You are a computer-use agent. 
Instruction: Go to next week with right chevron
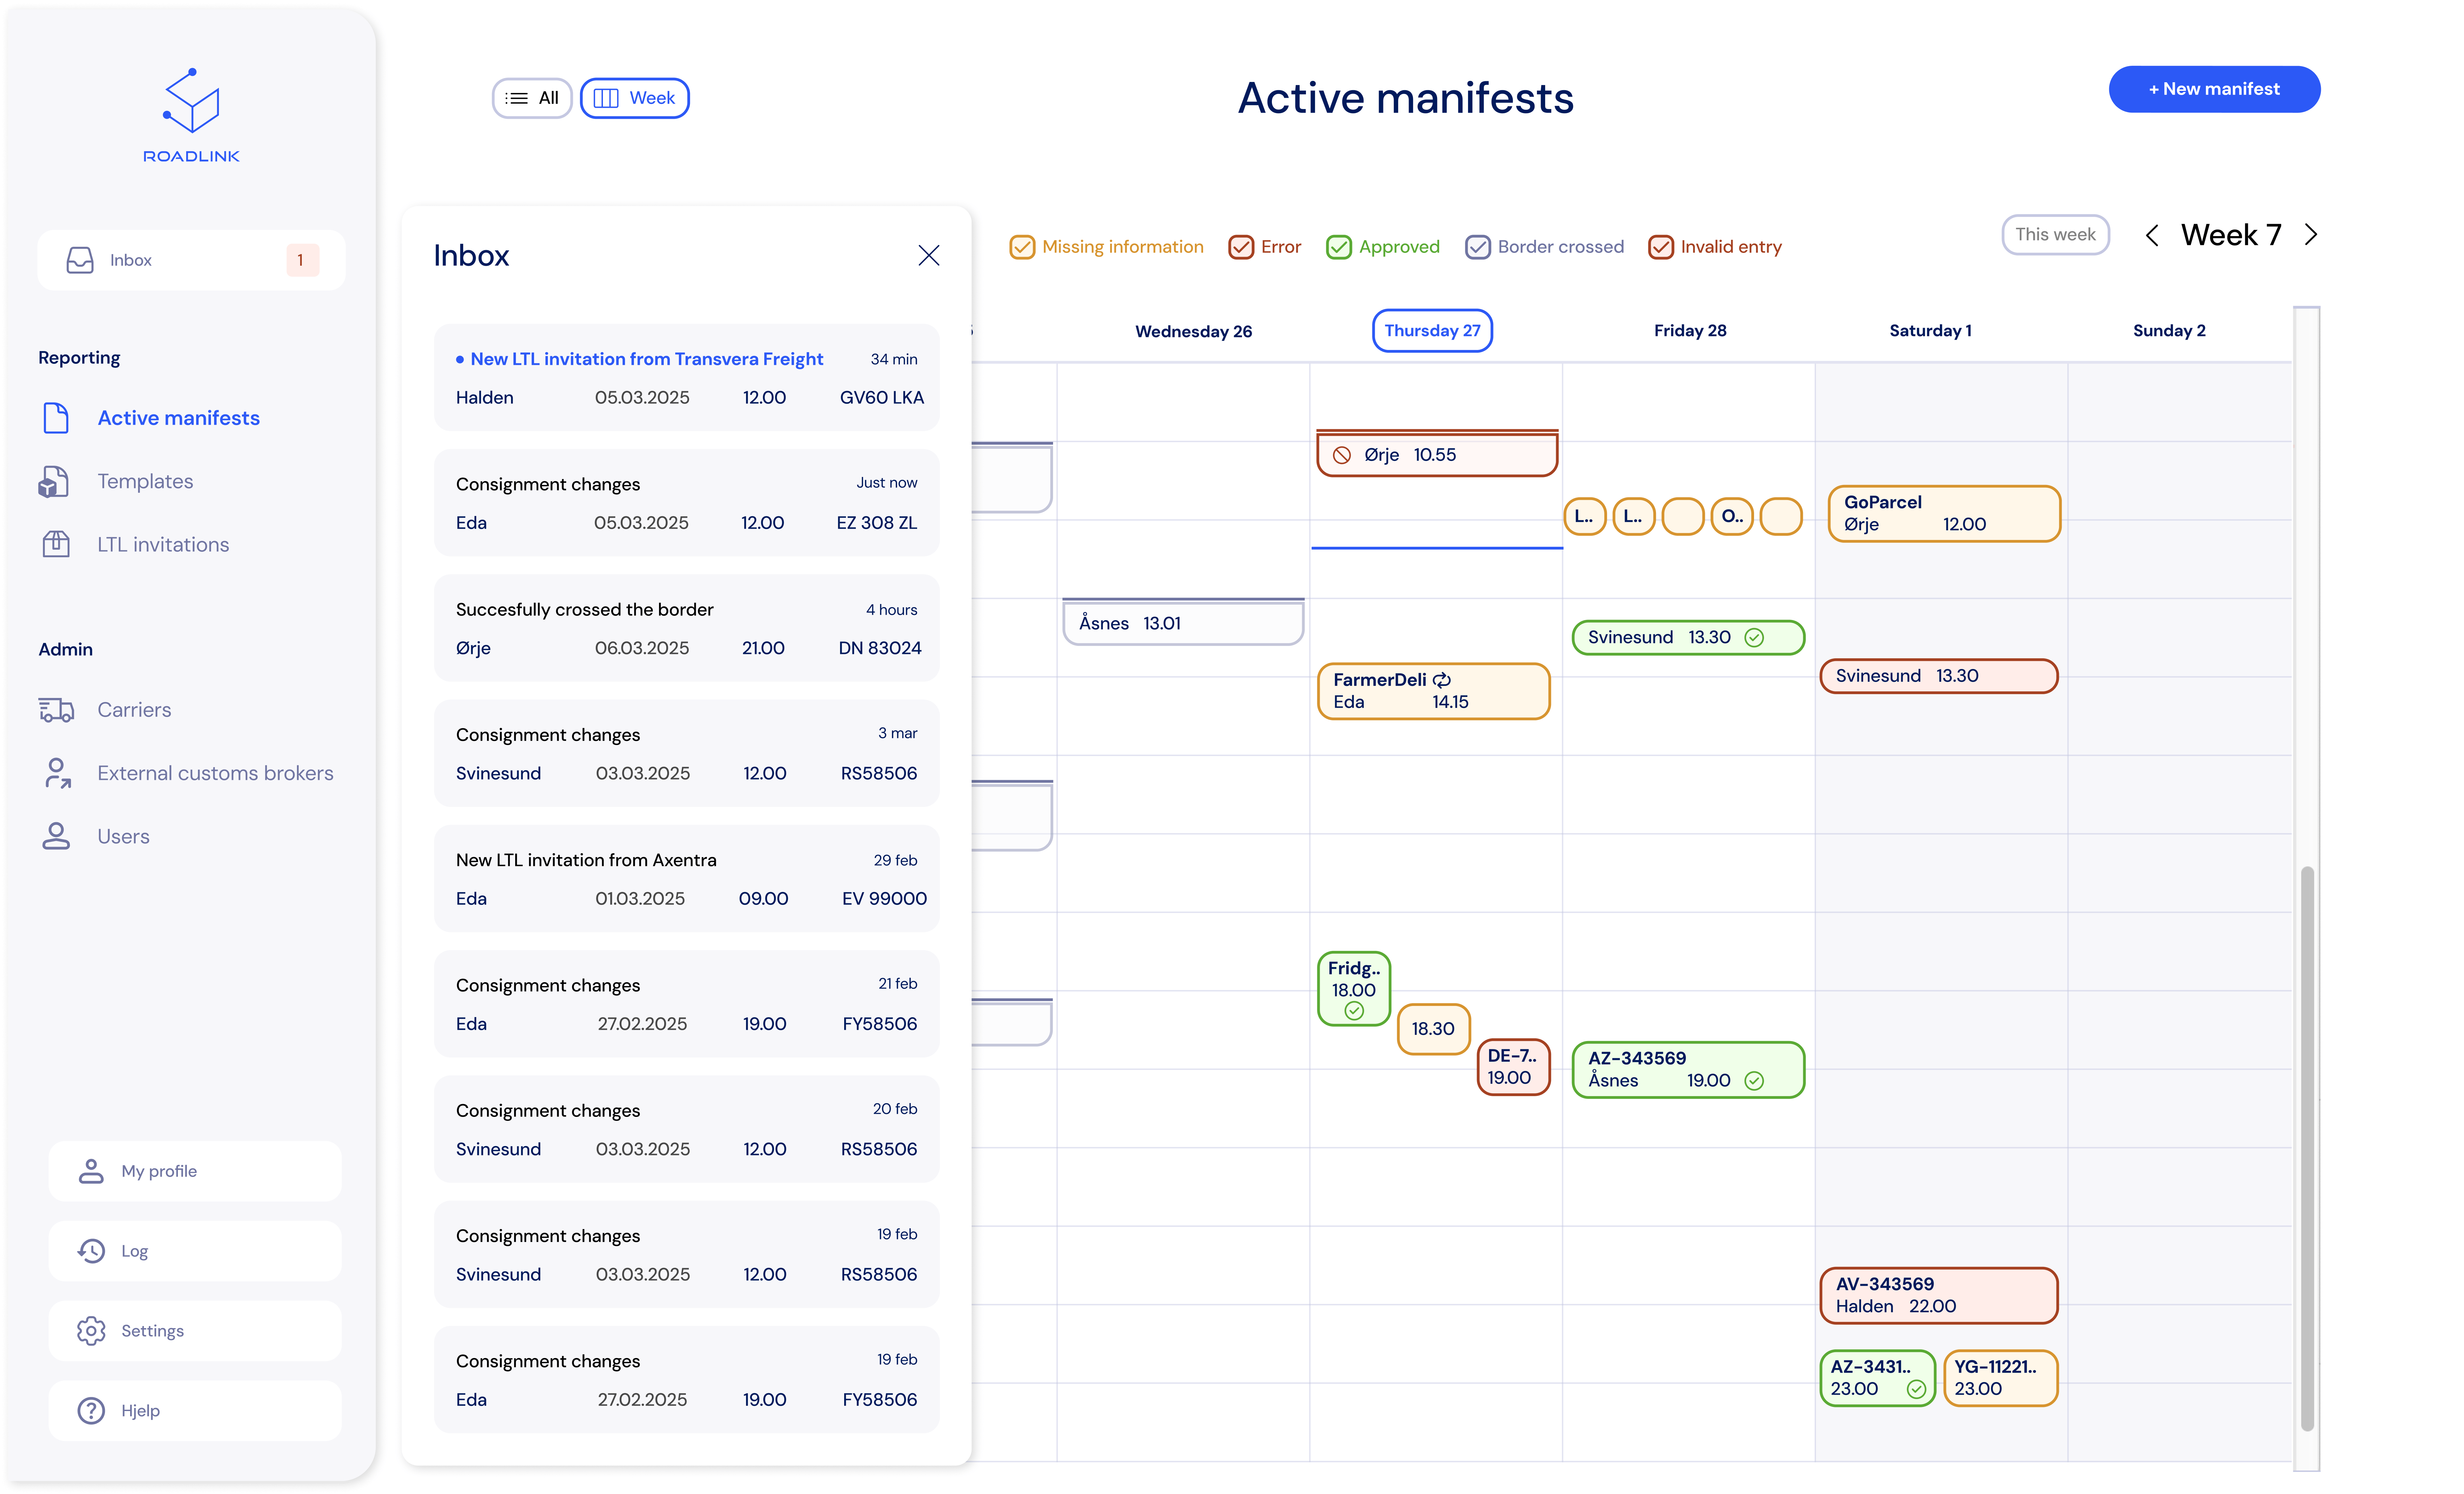[x=2311, y=235]
